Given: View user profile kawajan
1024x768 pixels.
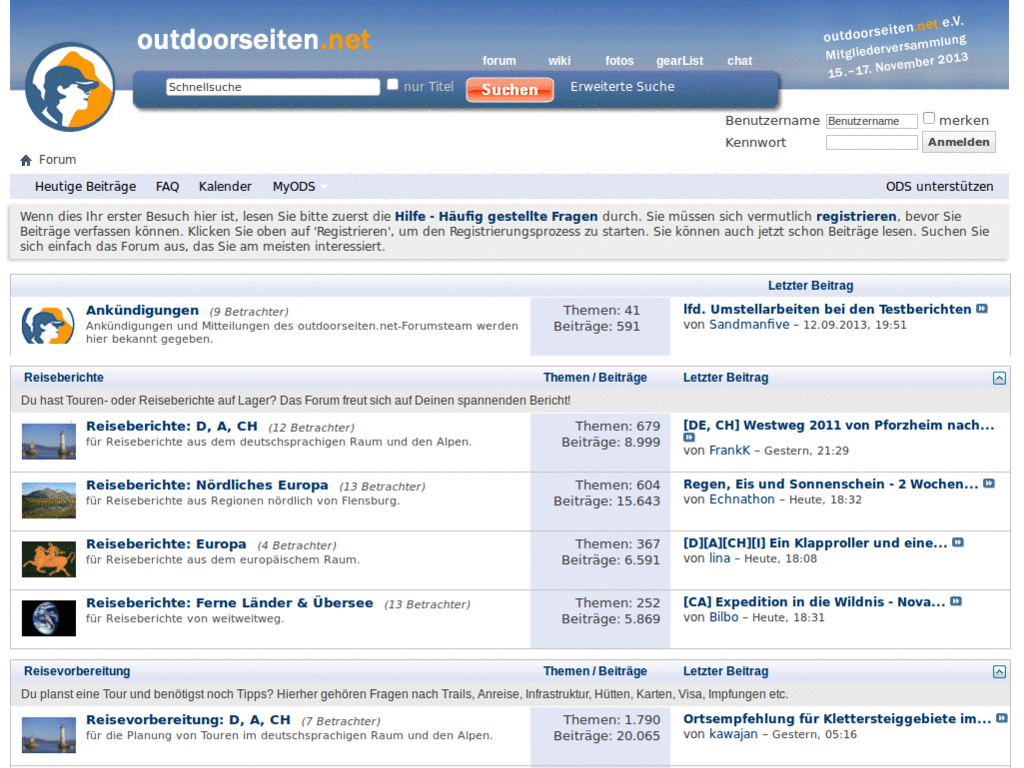Looking at the screenshot, I should click(733, 734).
